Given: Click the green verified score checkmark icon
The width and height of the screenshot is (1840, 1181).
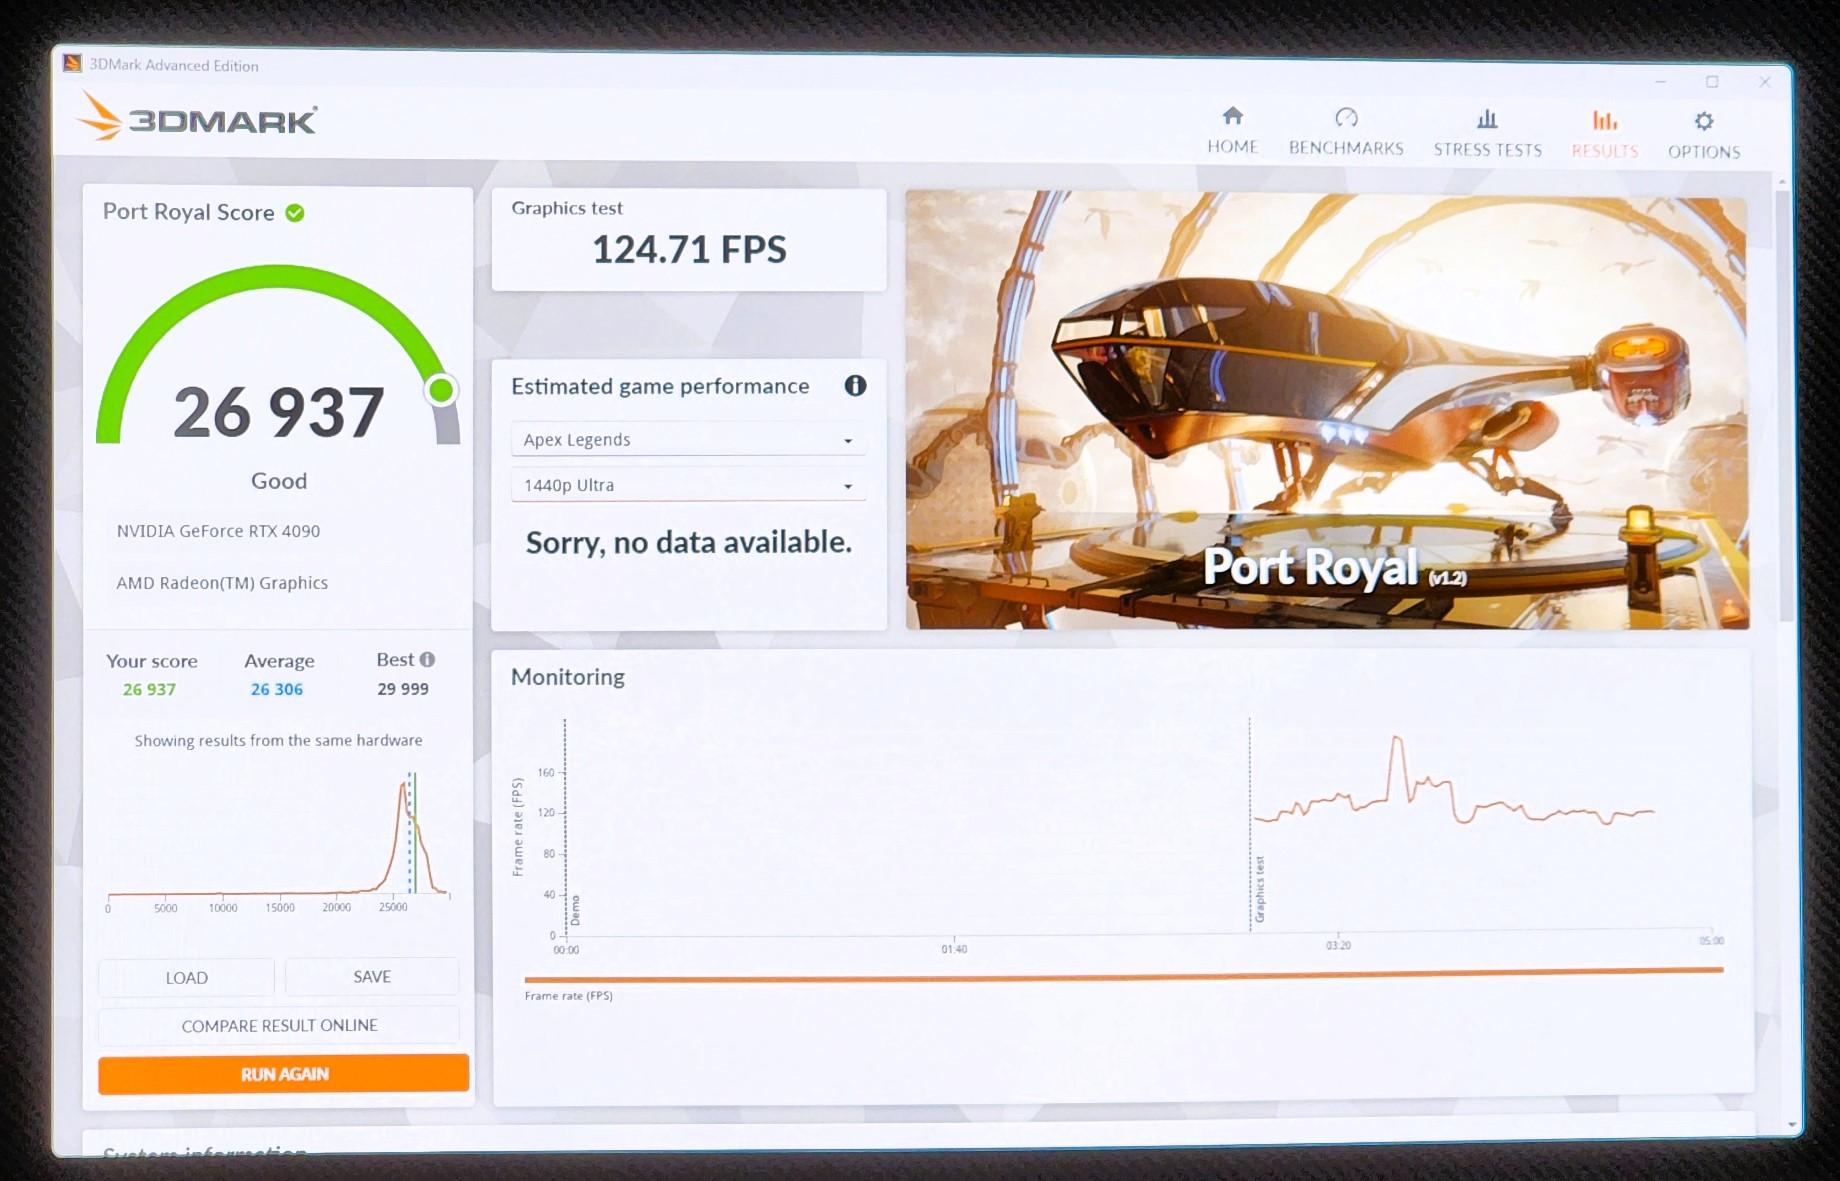Looking at the screenshot, I should click(x=295, y=212).
